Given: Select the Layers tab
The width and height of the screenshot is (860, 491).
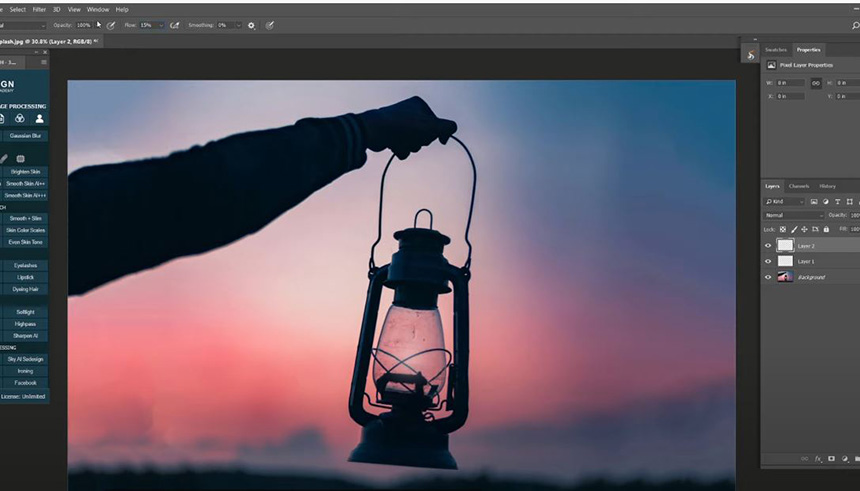Looking at the screenshot, I should tap(772, 186).
